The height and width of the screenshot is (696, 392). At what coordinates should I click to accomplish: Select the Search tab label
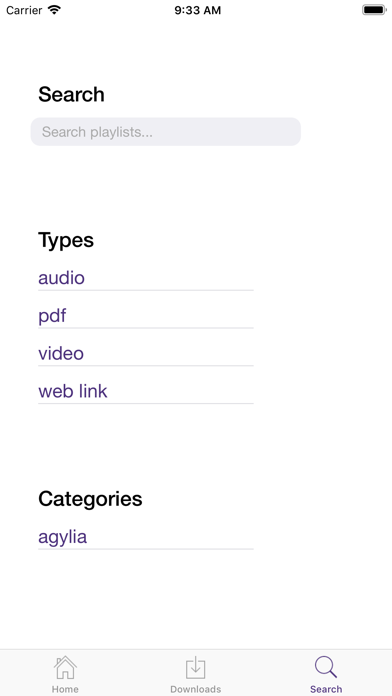tap(326, 689)
